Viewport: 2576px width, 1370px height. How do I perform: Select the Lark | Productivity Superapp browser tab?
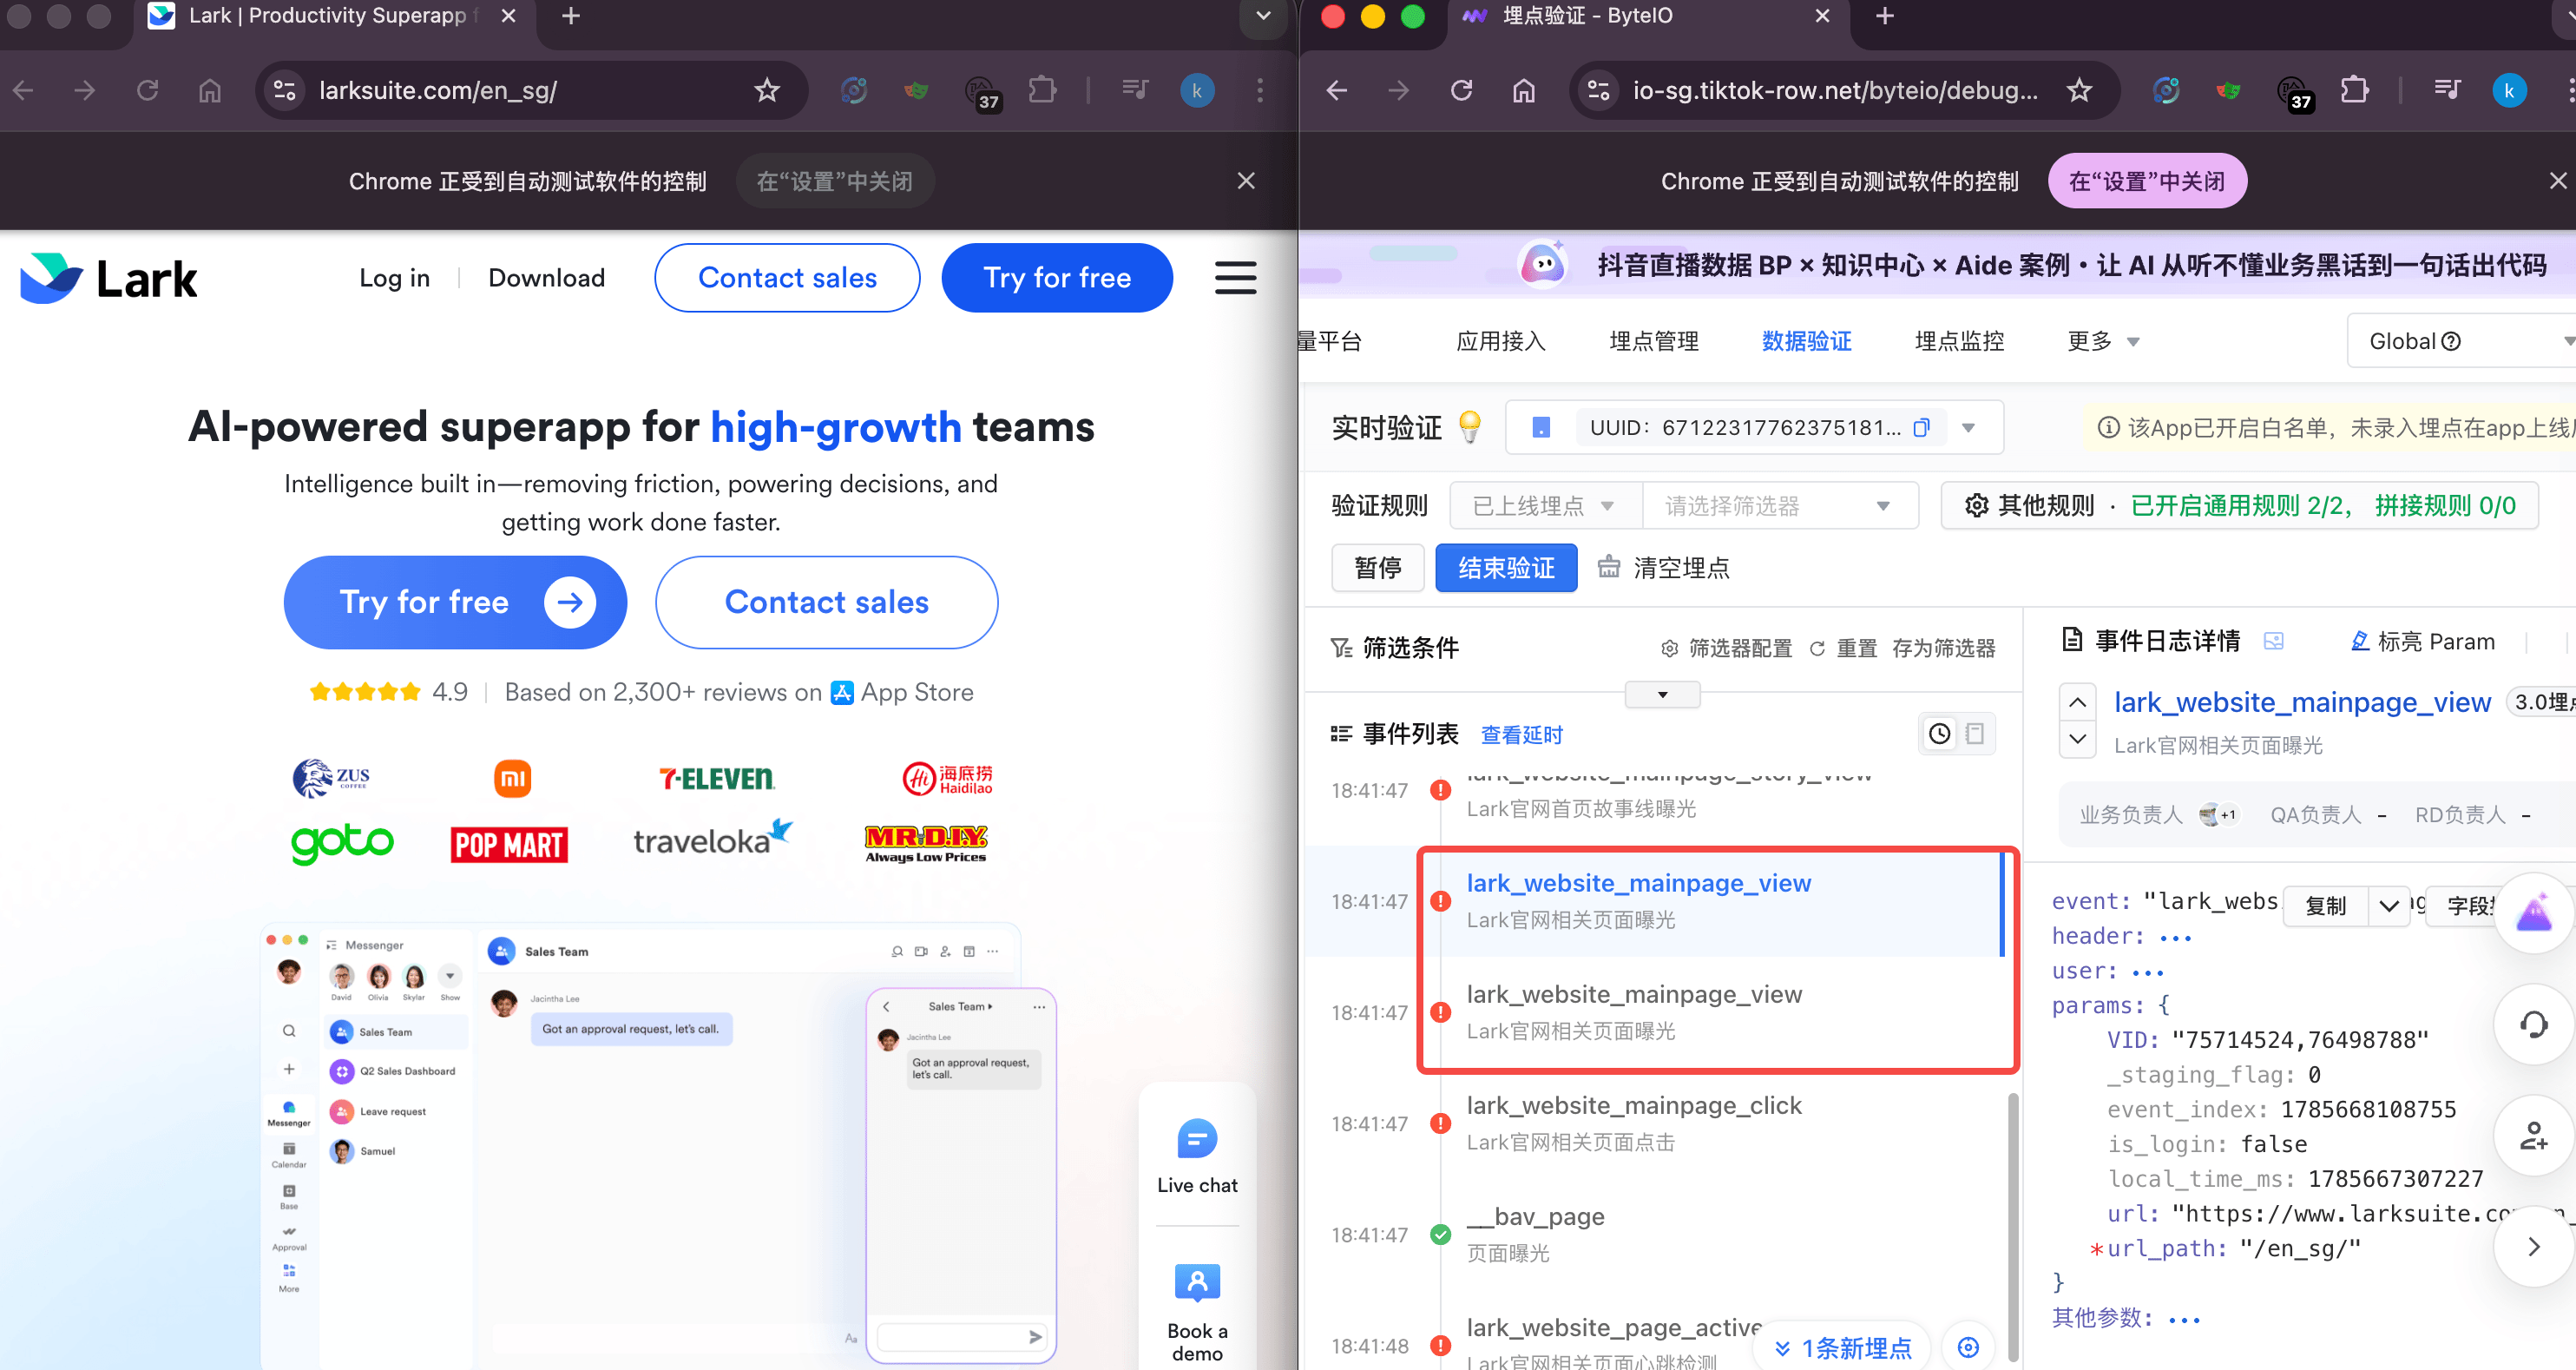(333, 17)
